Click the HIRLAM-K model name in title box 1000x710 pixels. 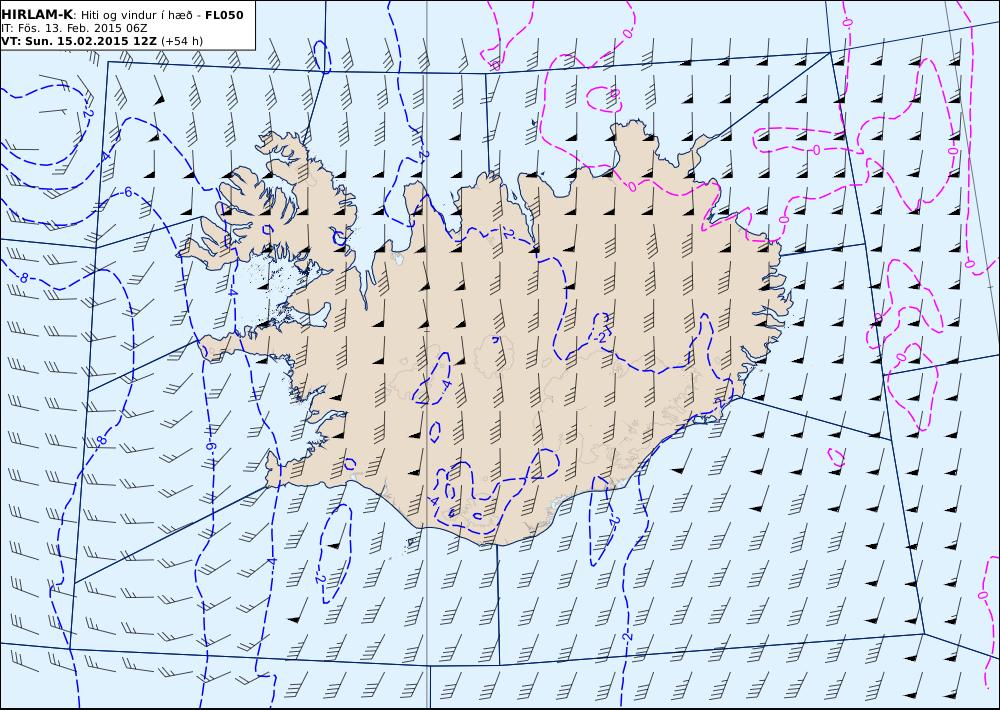pos(37,15)
